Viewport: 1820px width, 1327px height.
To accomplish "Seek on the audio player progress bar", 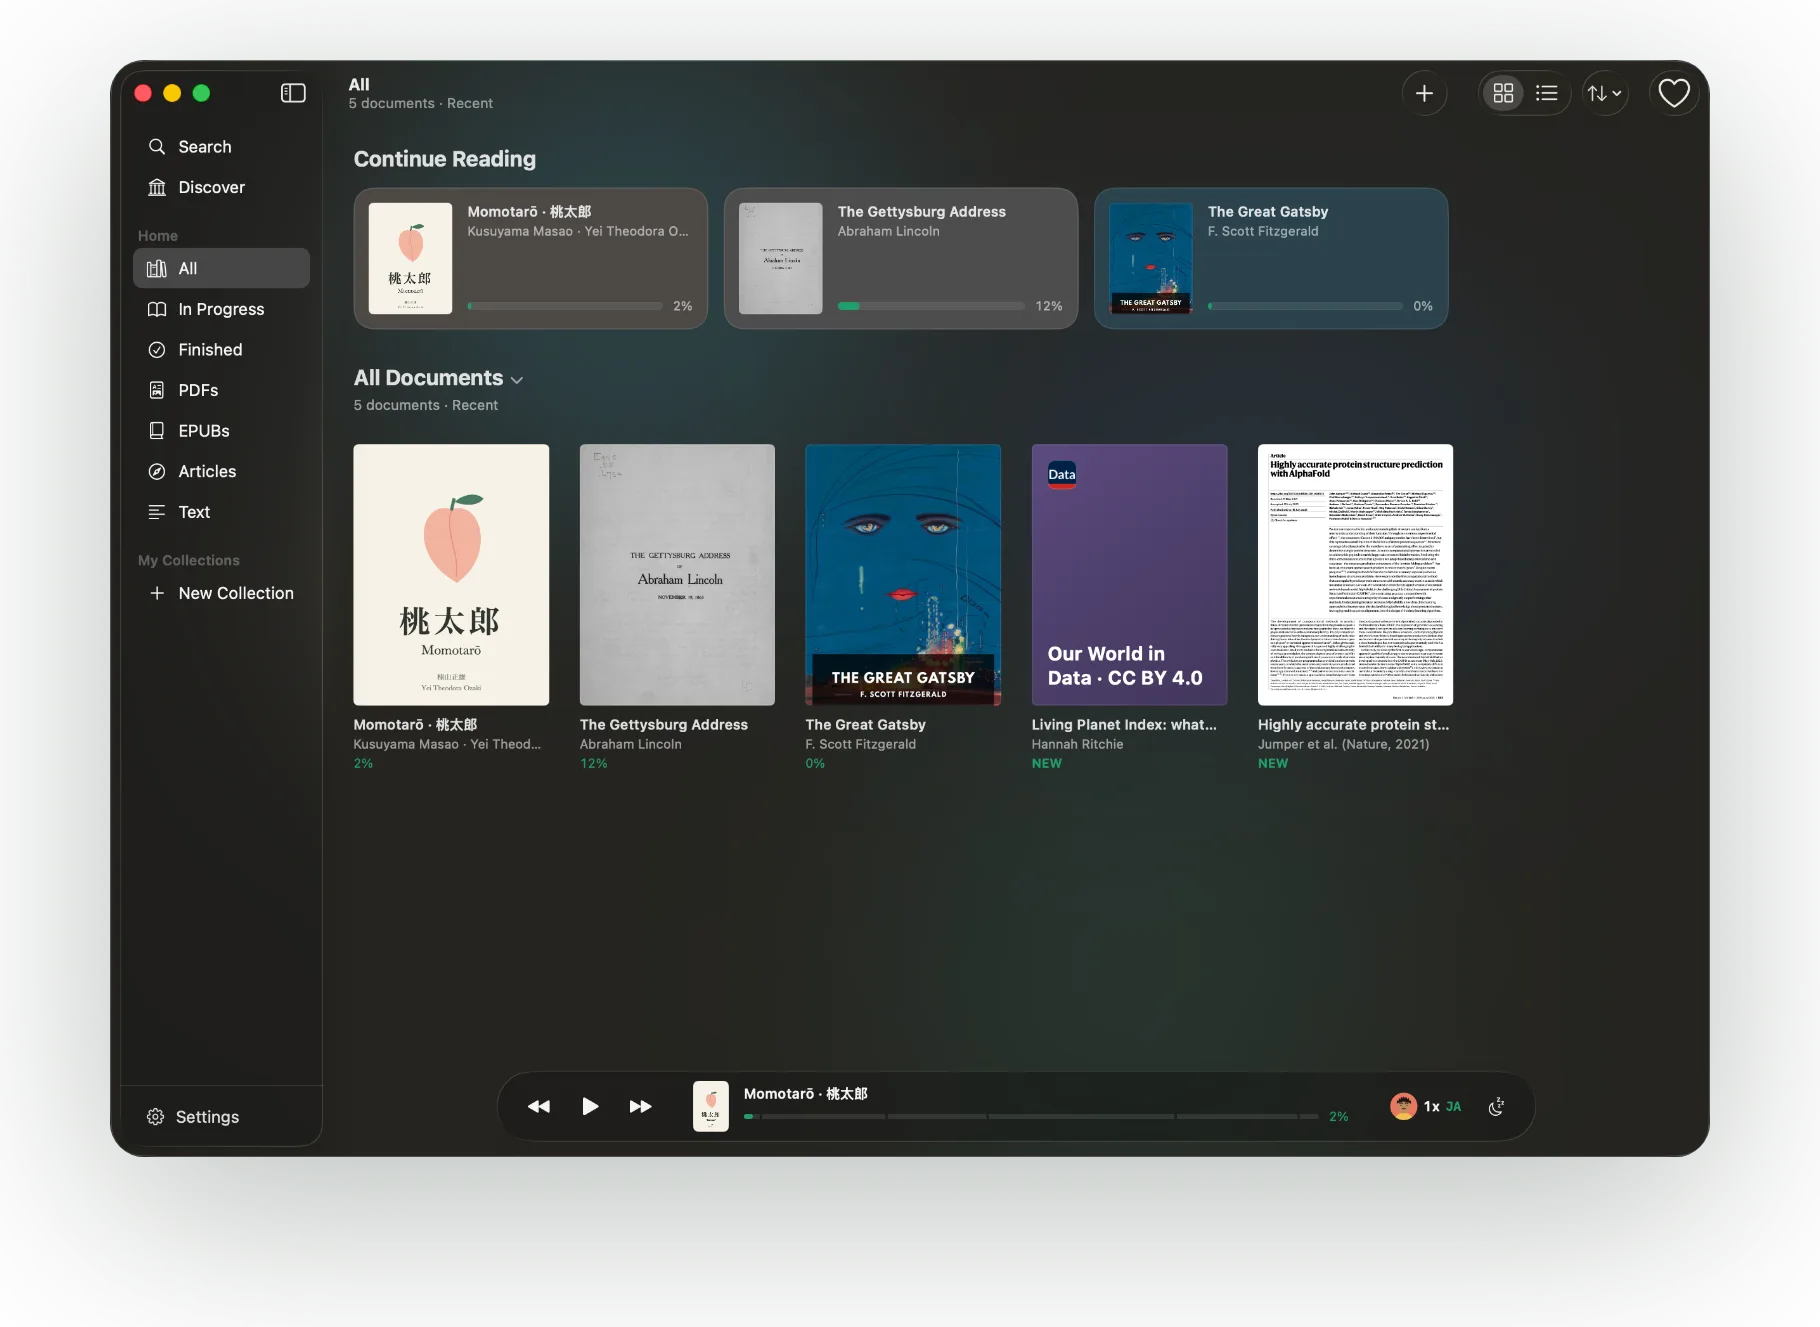I will tap(1031, 1116).
